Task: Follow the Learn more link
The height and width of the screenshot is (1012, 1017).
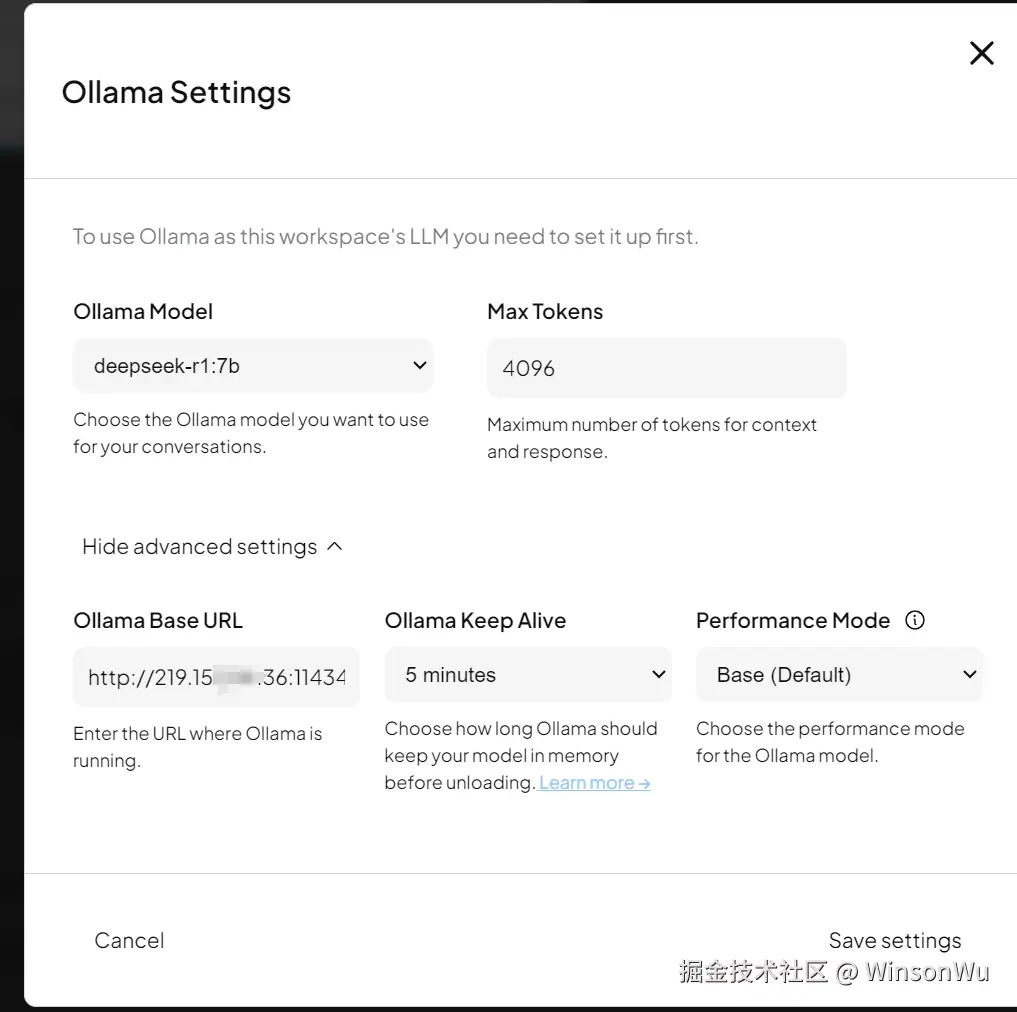Action: (594, 783)
